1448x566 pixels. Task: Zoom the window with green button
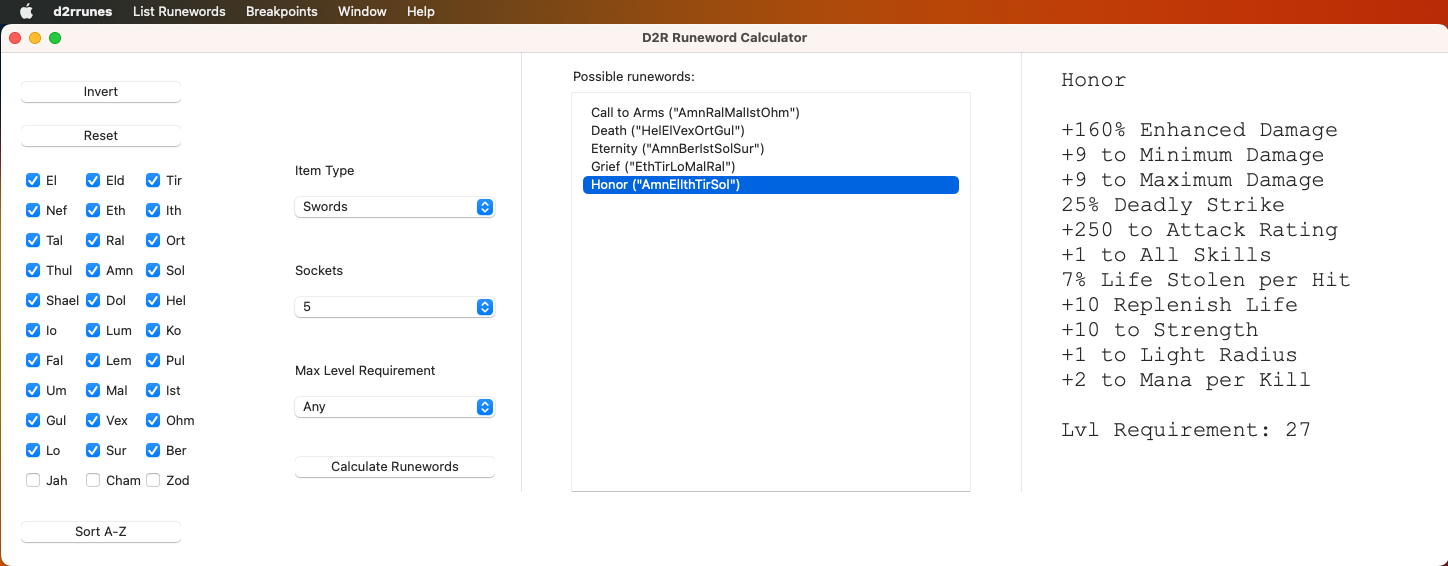pos(55,38)
